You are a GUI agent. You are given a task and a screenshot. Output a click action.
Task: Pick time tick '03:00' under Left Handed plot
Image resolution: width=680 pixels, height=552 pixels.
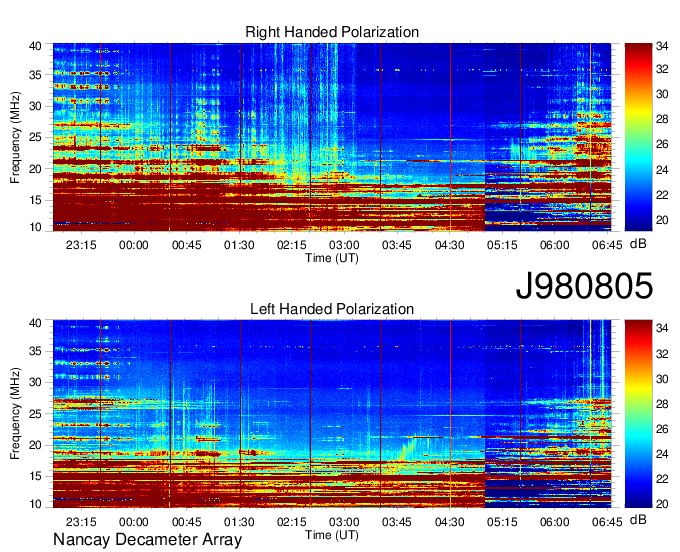click(344, 522)
